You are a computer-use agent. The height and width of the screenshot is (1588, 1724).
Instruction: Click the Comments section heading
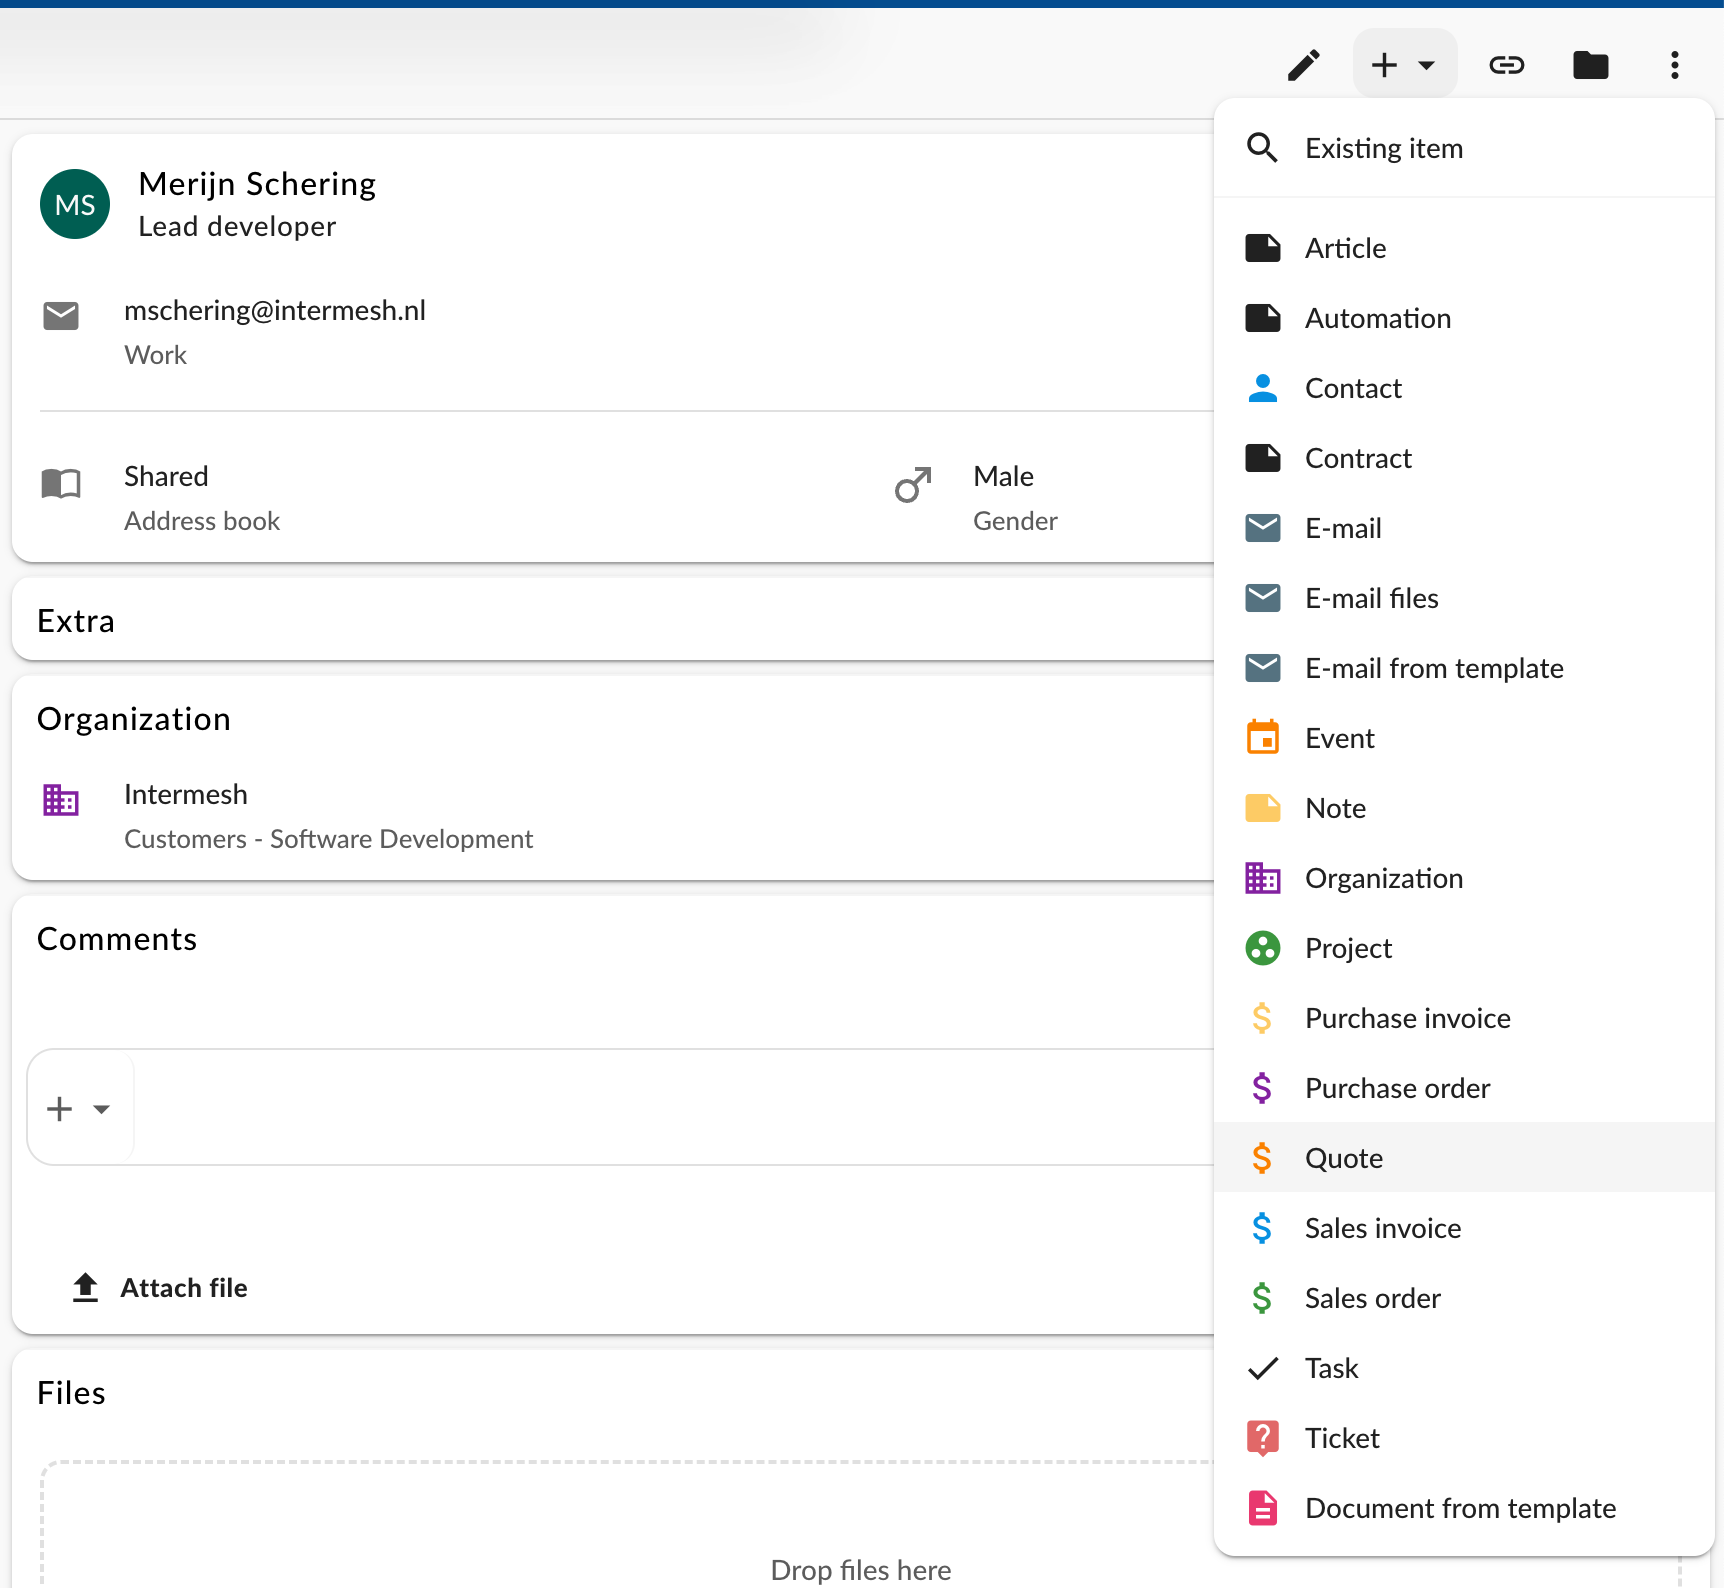tap(117, 939)
